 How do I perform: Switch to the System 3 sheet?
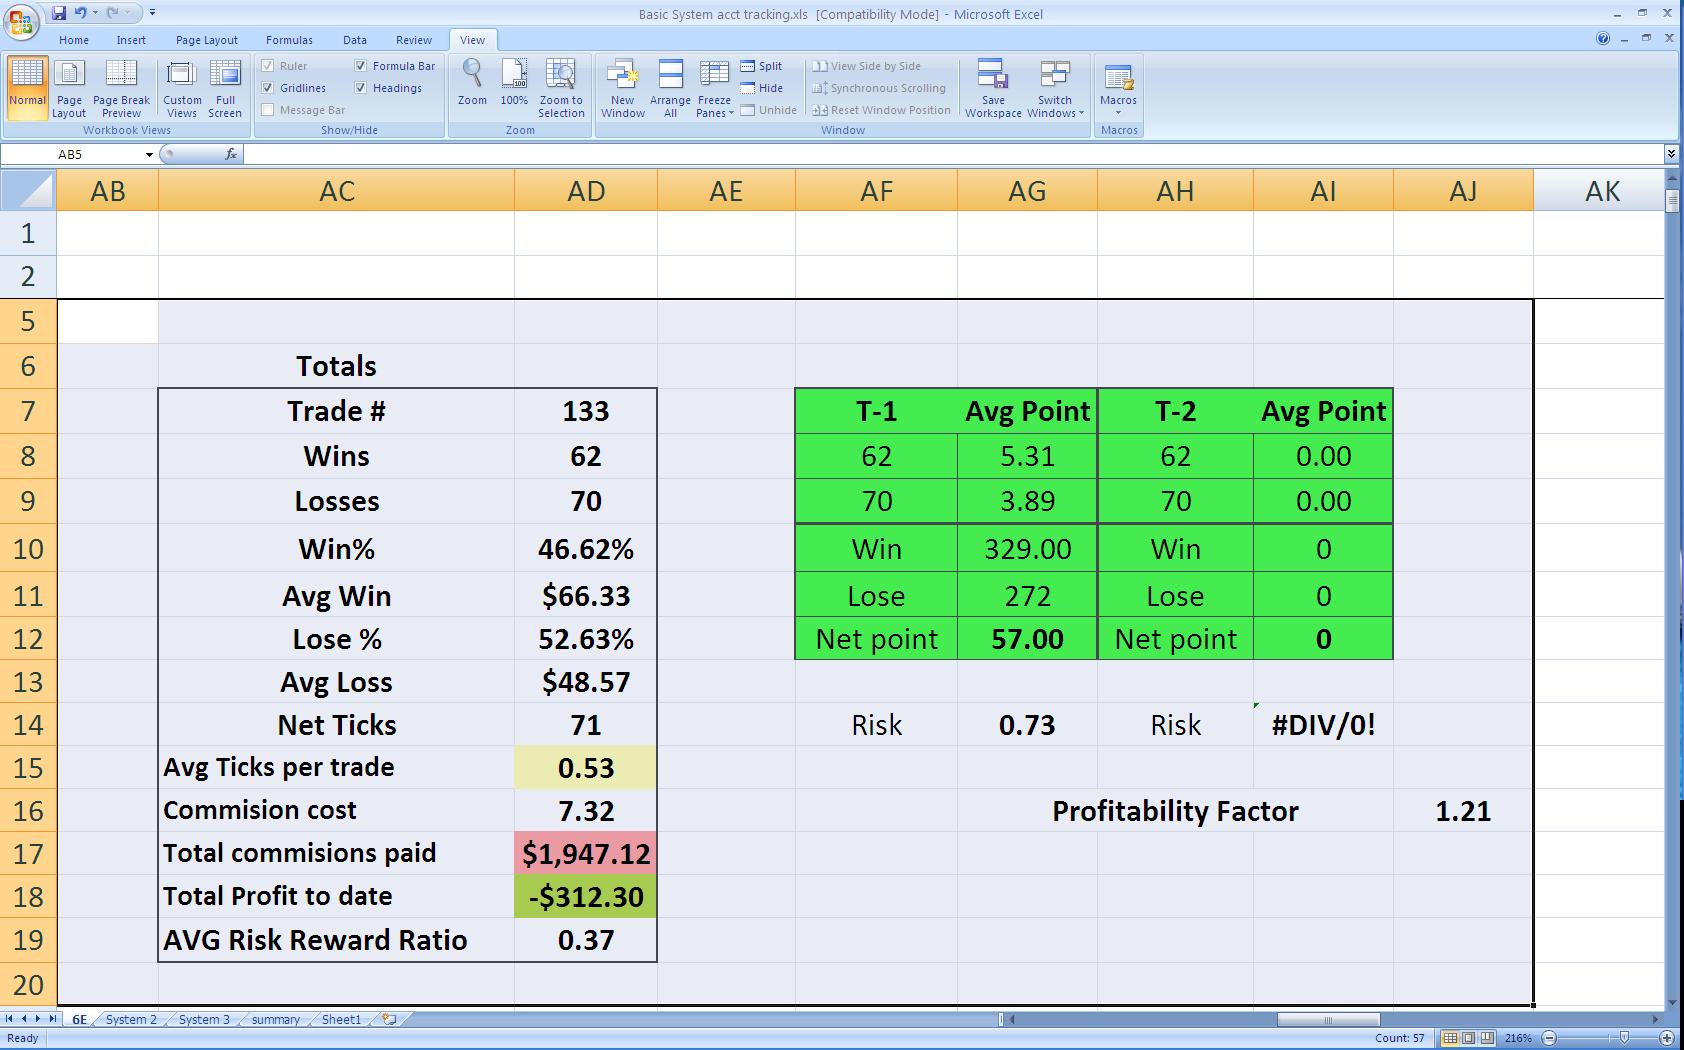pos(204,1020)
